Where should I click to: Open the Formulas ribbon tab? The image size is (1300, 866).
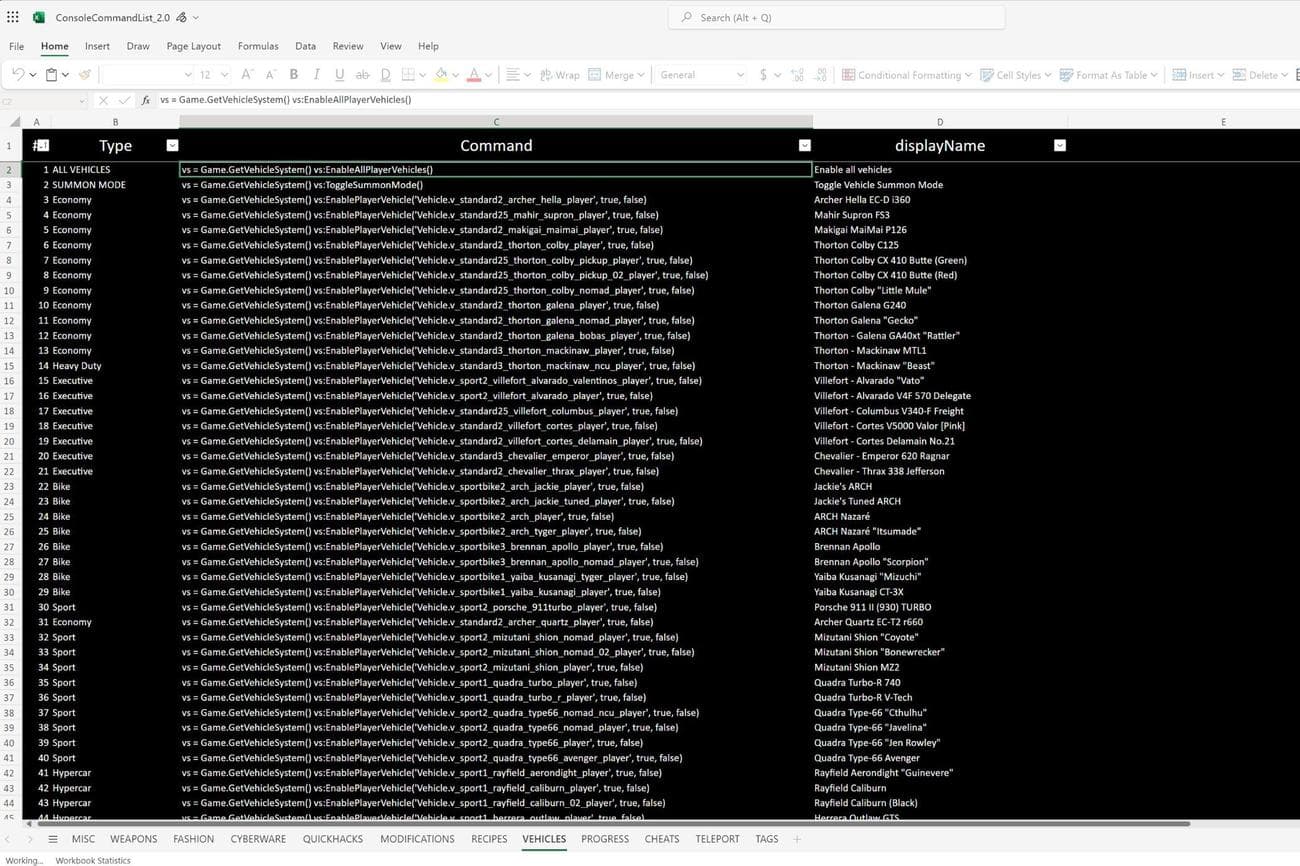(x=258, y=46)
